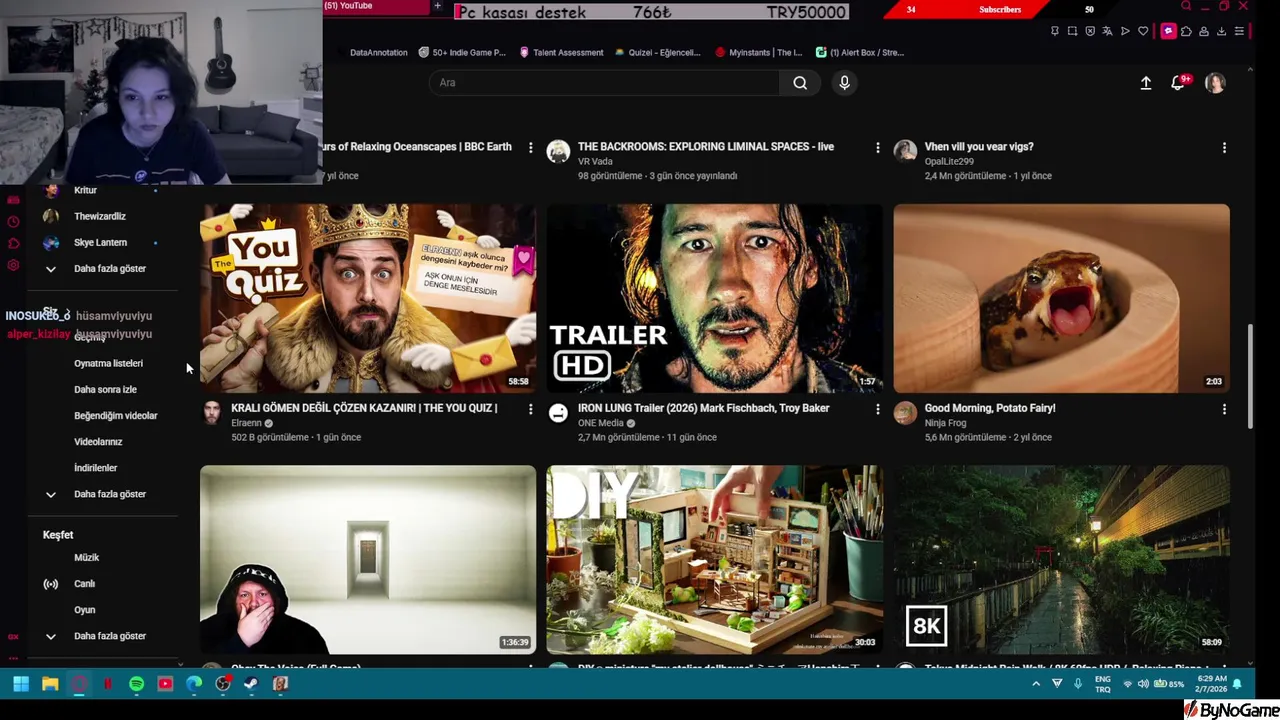This screenshot has height=720, width=1280.
Task: Open Daha sonra izle in sidebar
Action: 105,390
